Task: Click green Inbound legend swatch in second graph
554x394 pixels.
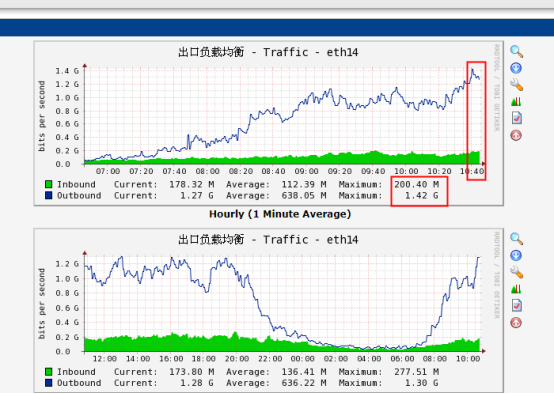Action: pyautogui.click(x=49, y=372)
